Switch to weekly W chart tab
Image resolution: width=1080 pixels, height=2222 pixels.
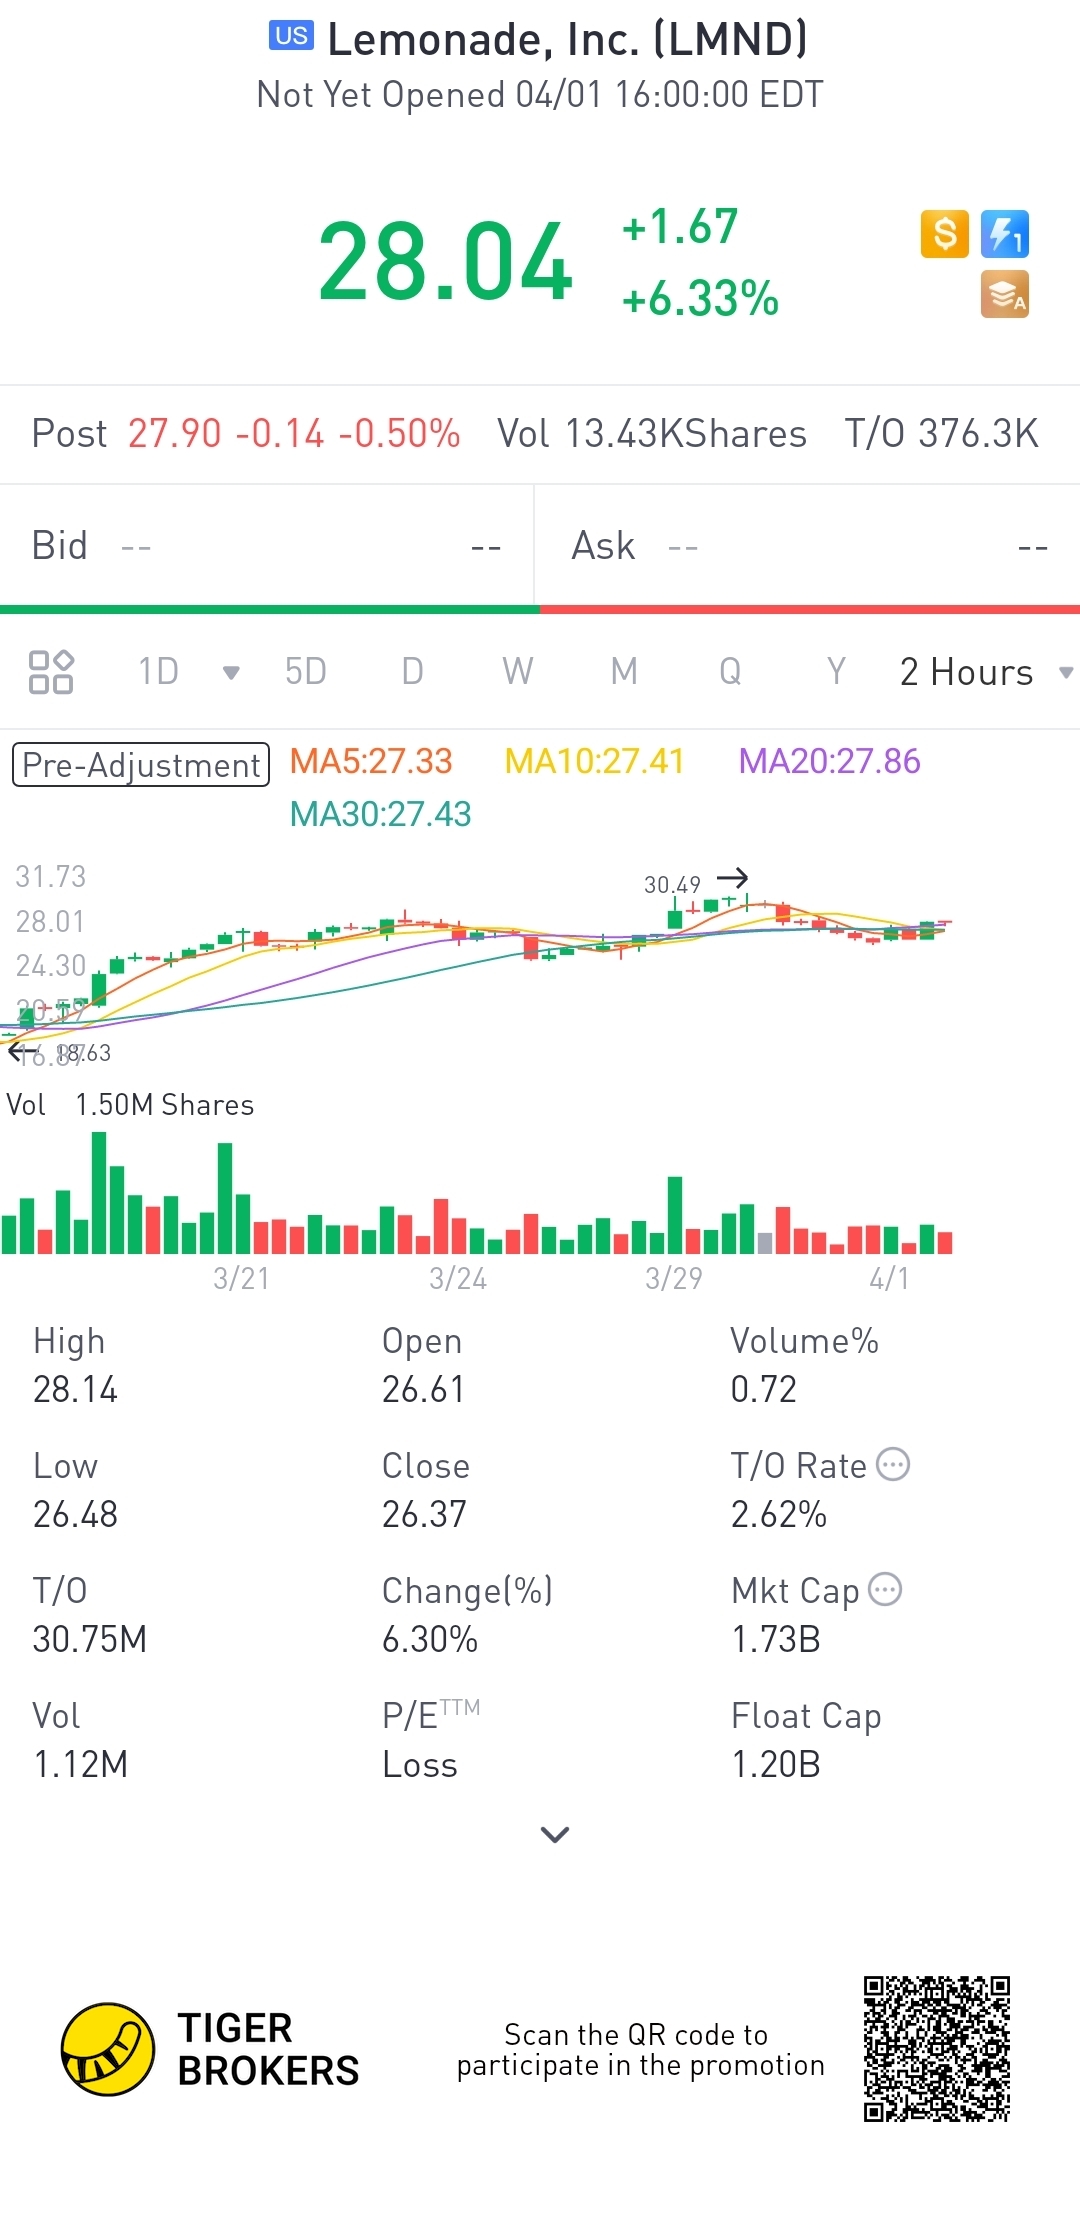point(518,672)
